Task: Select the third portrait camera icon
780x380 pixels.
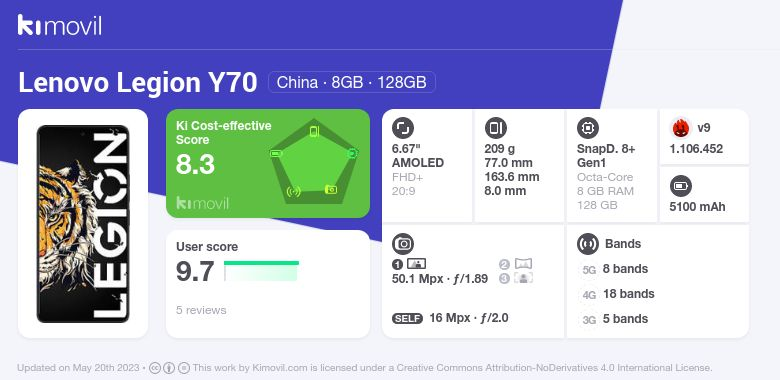Action: click(523, 278)
